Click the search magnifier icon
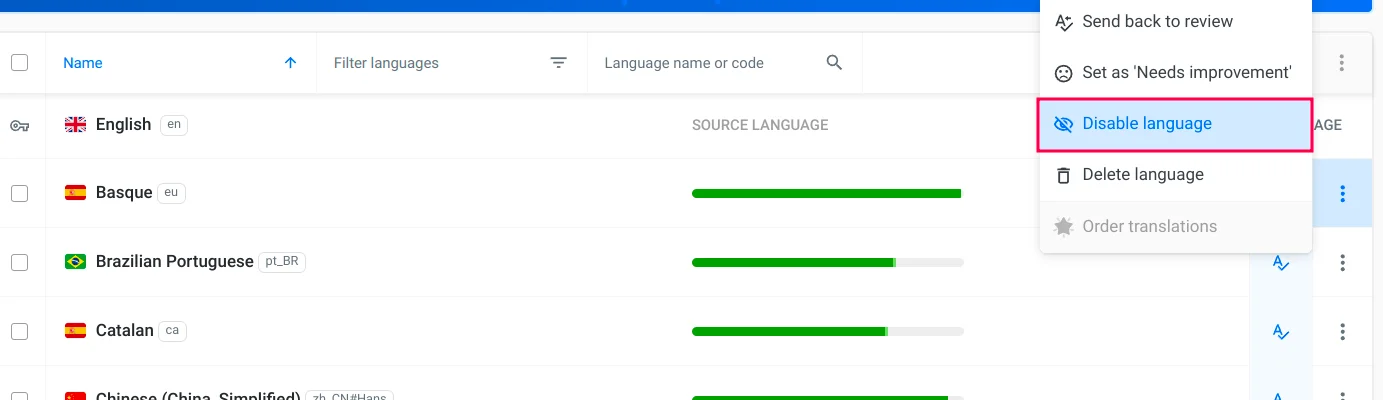The height and width of the screenshot is (400, 1383). point(834,63)
